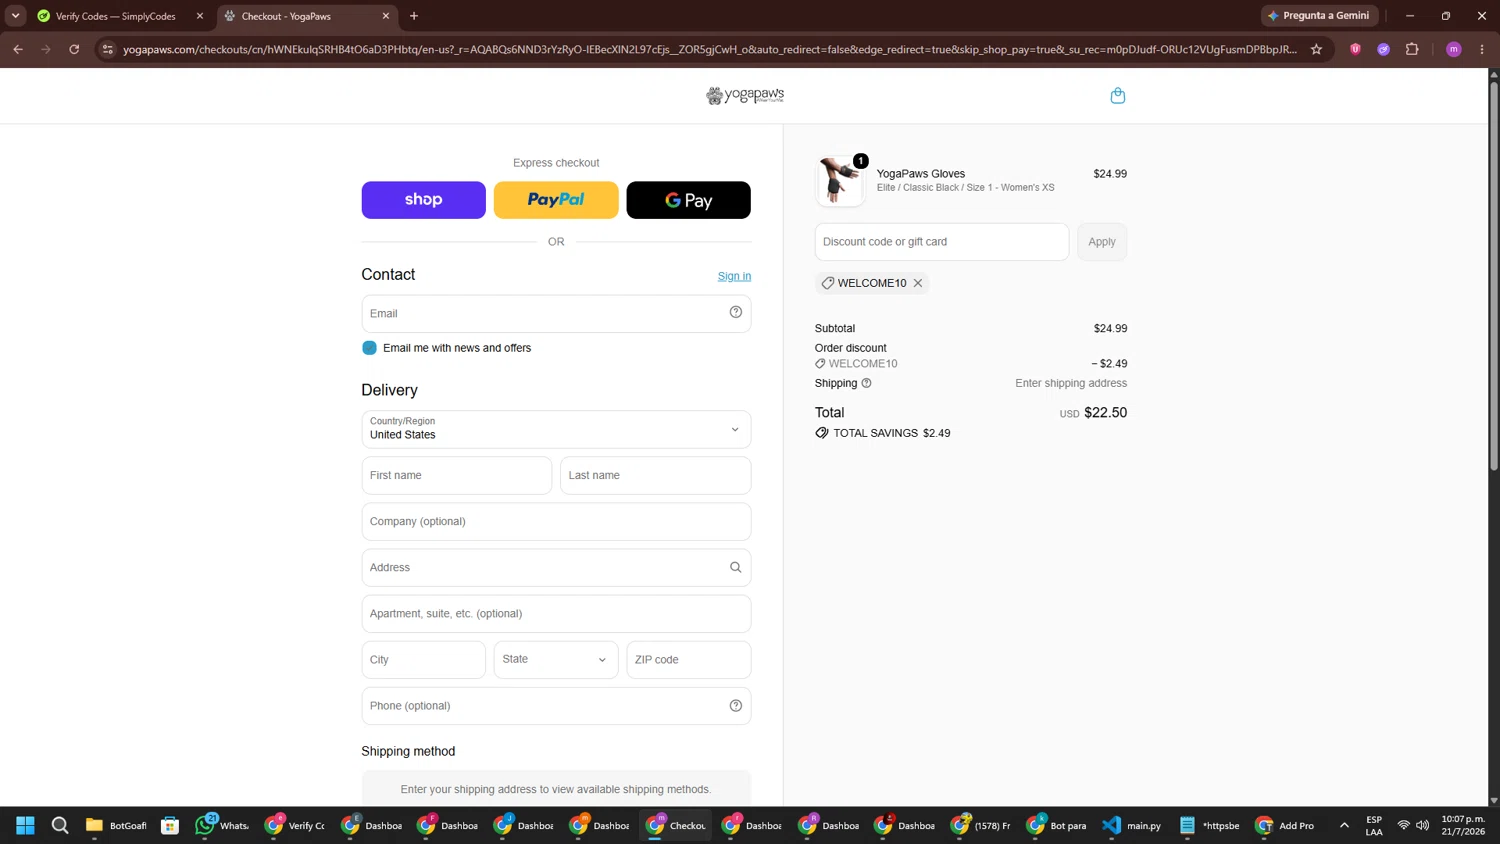Focus the City input field
The width and height of the screenshot is (1500, 844).
(424, 660)
